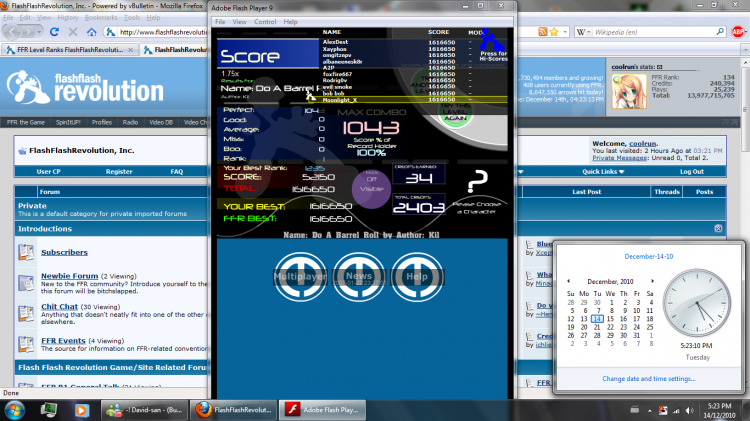This screenshot has width=750, height=421.
Task: Click the Adblock Plus ABP icon
Action: point(738,32)
